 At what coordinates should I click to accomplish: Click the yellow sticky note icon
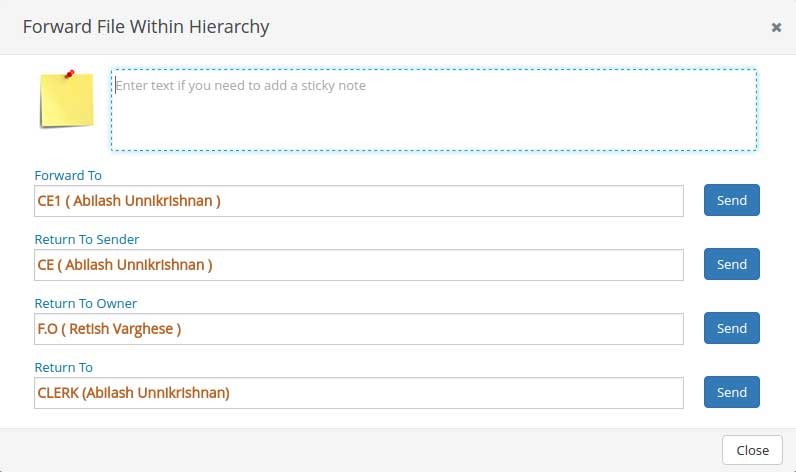66,100
